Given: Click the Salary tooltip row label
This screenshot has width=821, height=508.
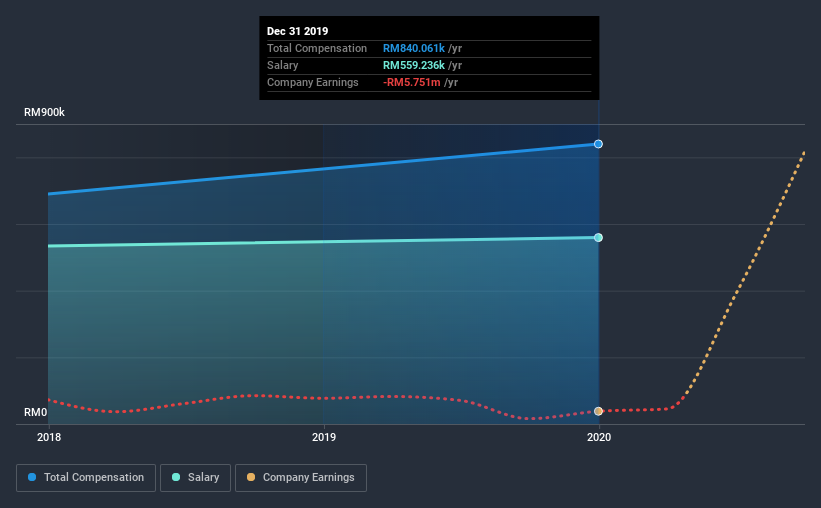Looking at the screenshot, I should pos(283,65).
